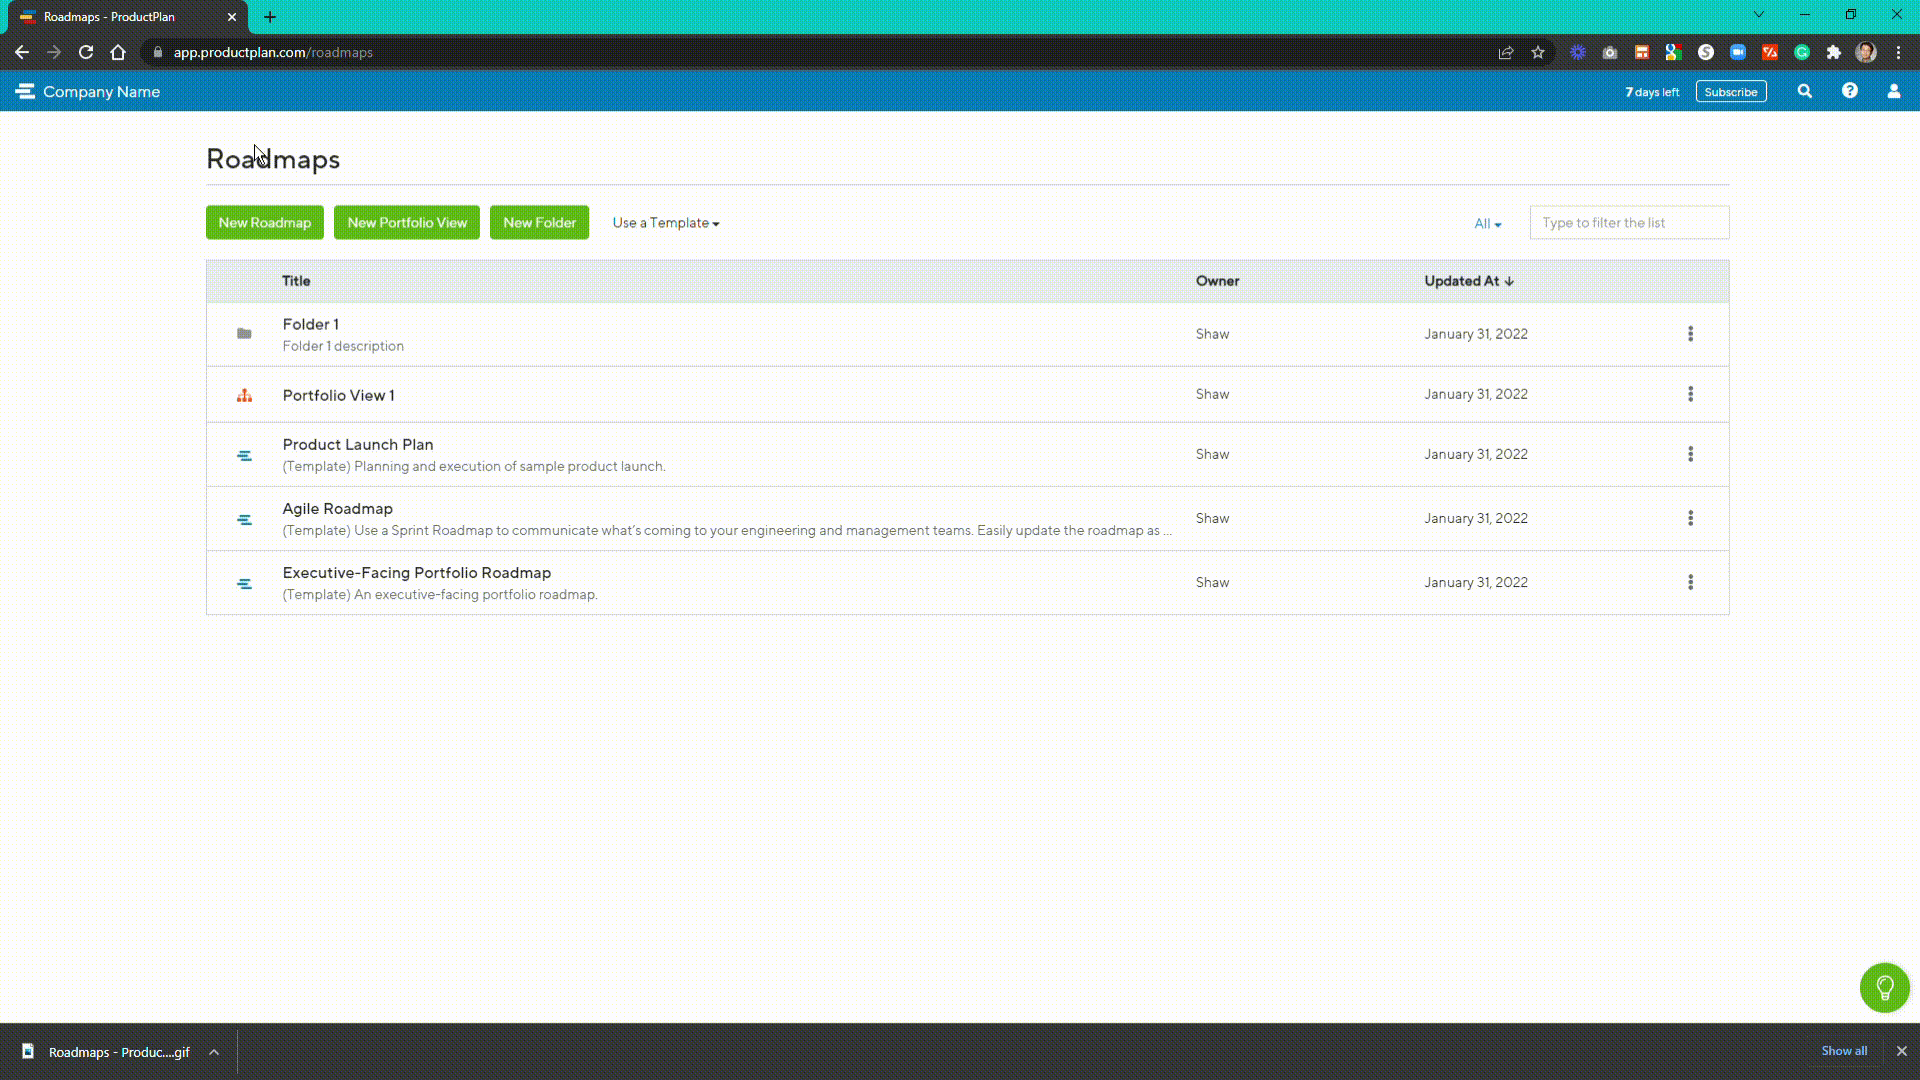Image resolution: width=1920 pixels, height=1080 pixels.
Task: Open the Executive-Facing Portfolio Roadmap link
Action: [417, 573]
